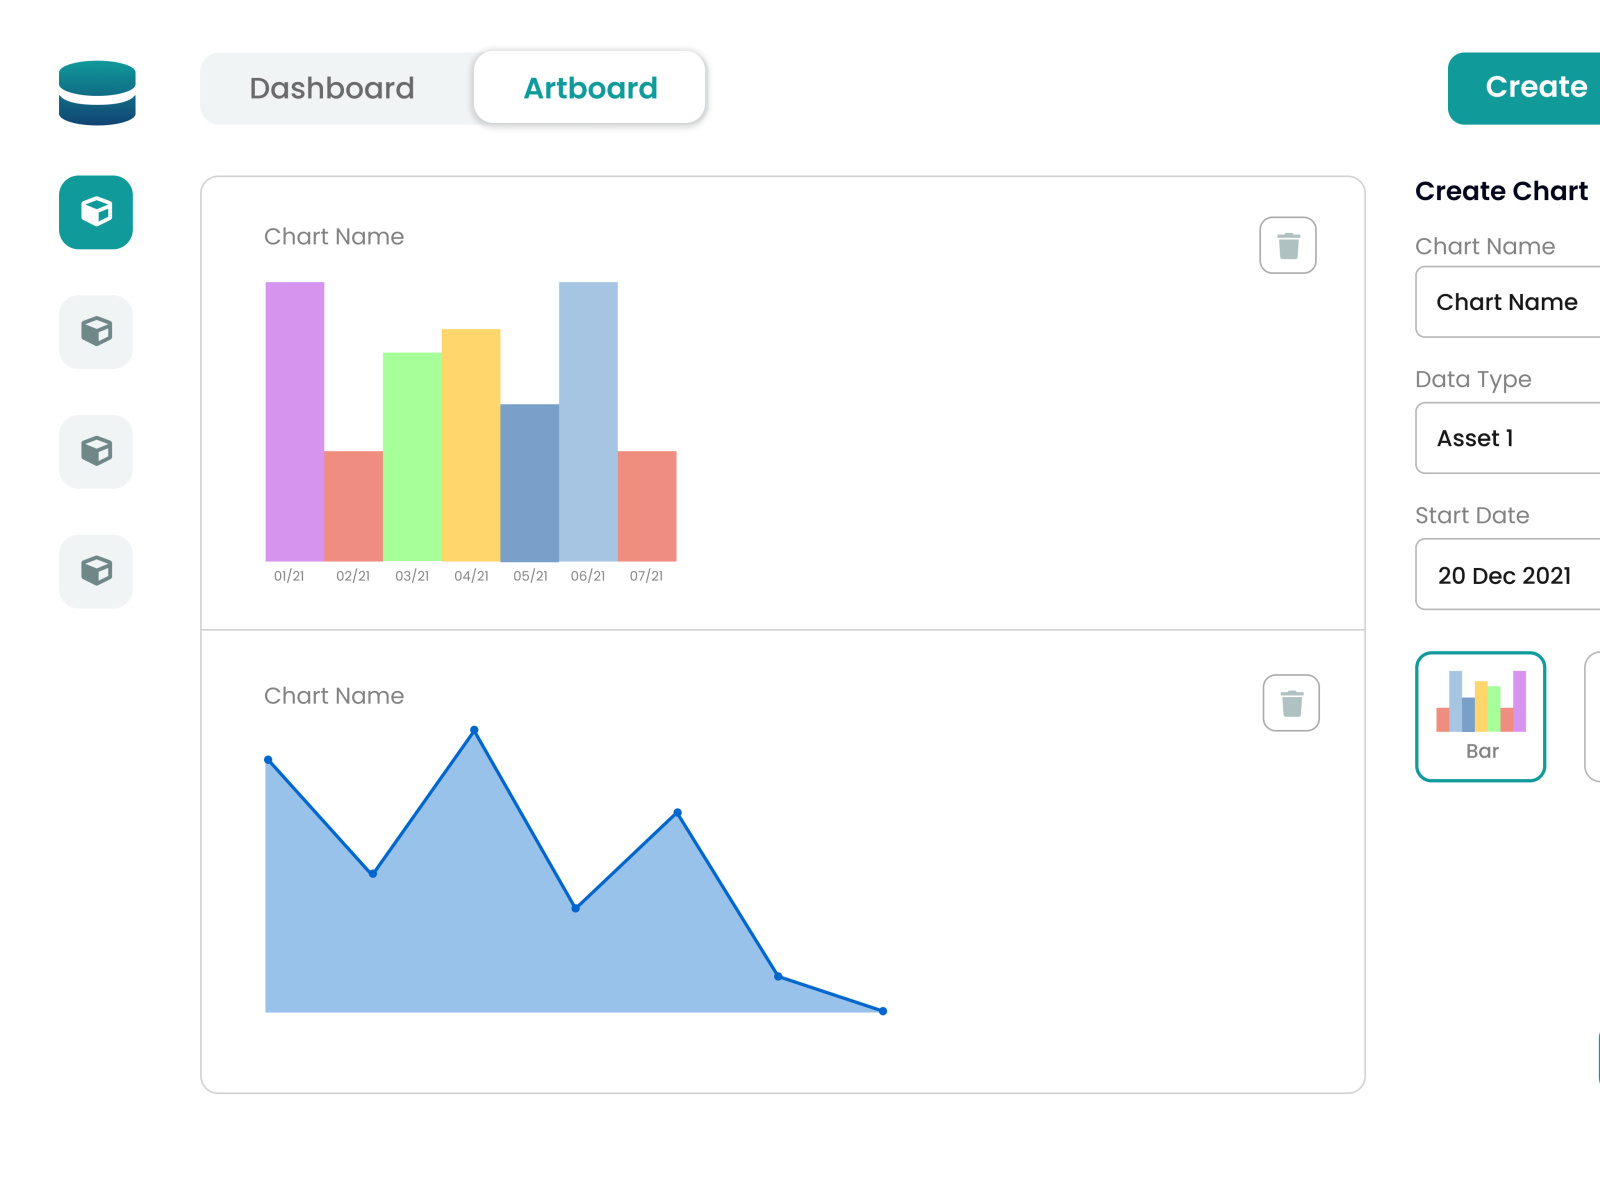Click the Create button
Screen dimensions: 1600x1181
pyautogui.click(x=1537, y=87)
